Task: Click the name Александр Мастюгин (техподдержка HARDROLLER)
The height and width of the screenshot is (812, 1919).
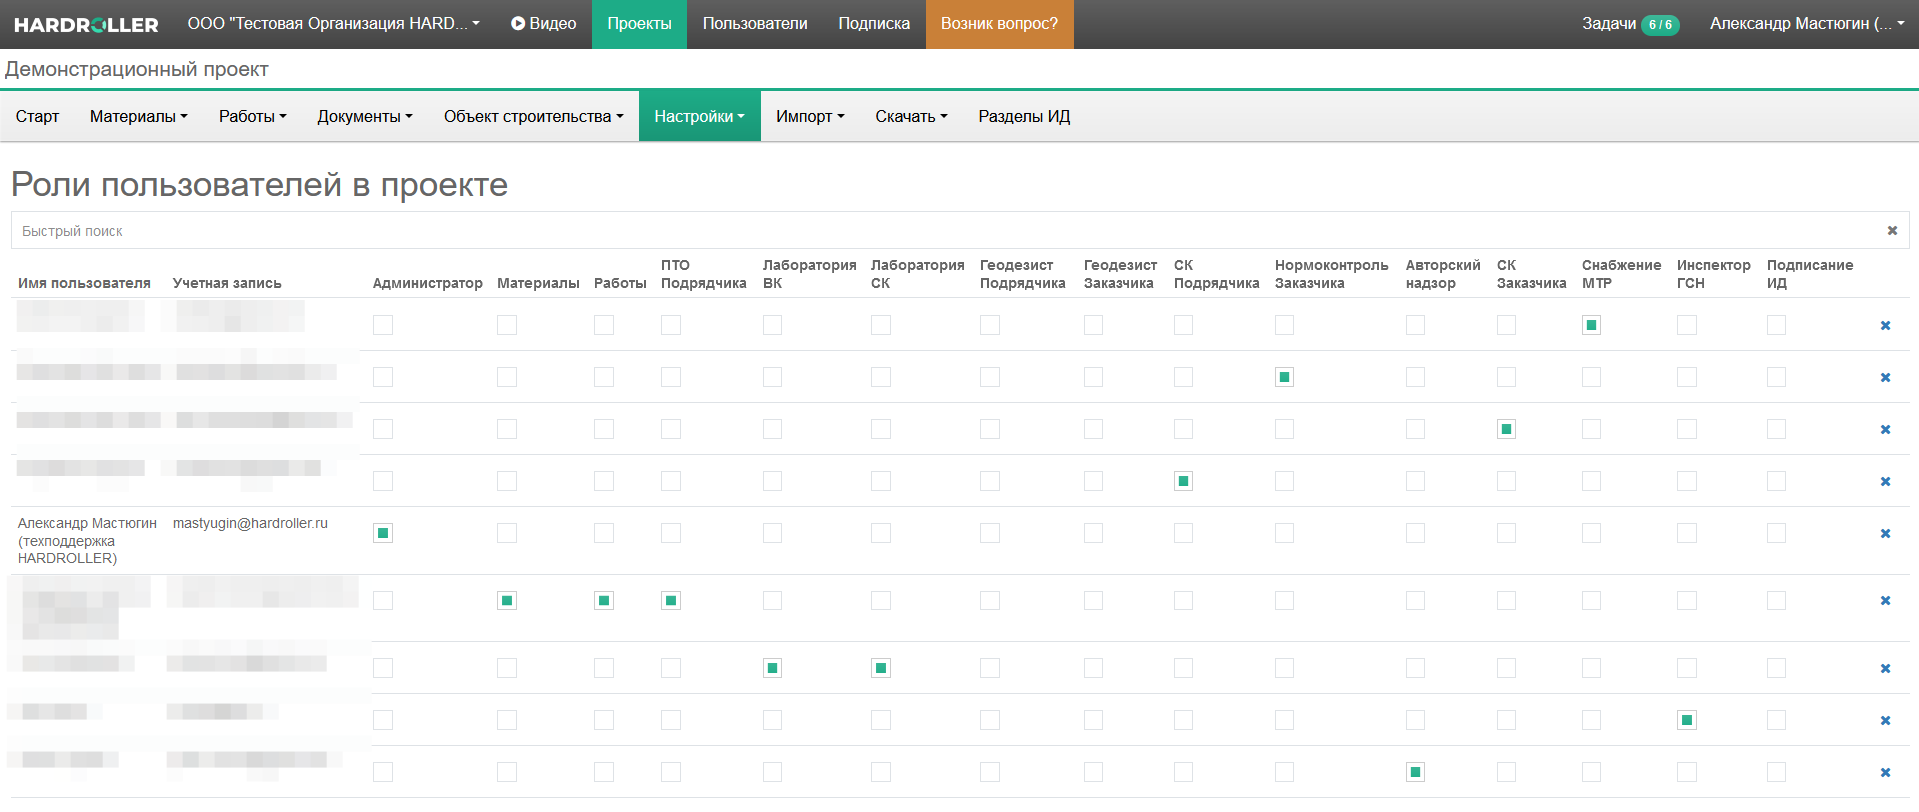Action: 87,541
